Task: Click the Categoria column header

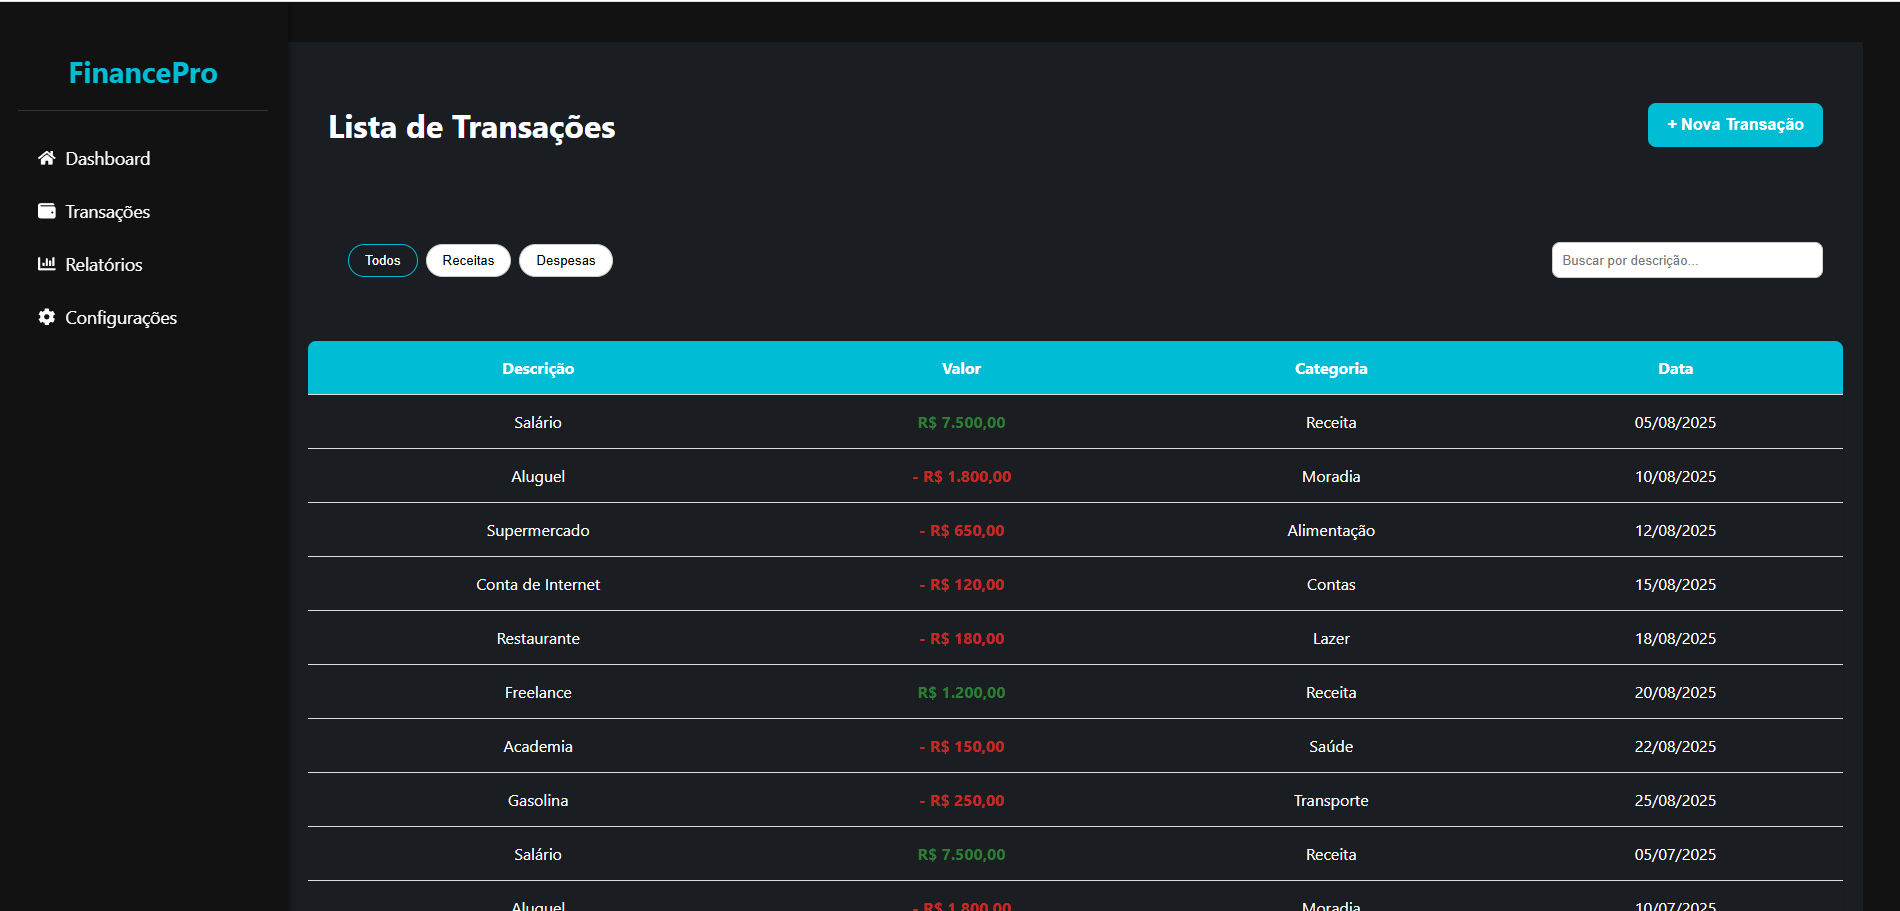Action: (x=1330, y=368)
